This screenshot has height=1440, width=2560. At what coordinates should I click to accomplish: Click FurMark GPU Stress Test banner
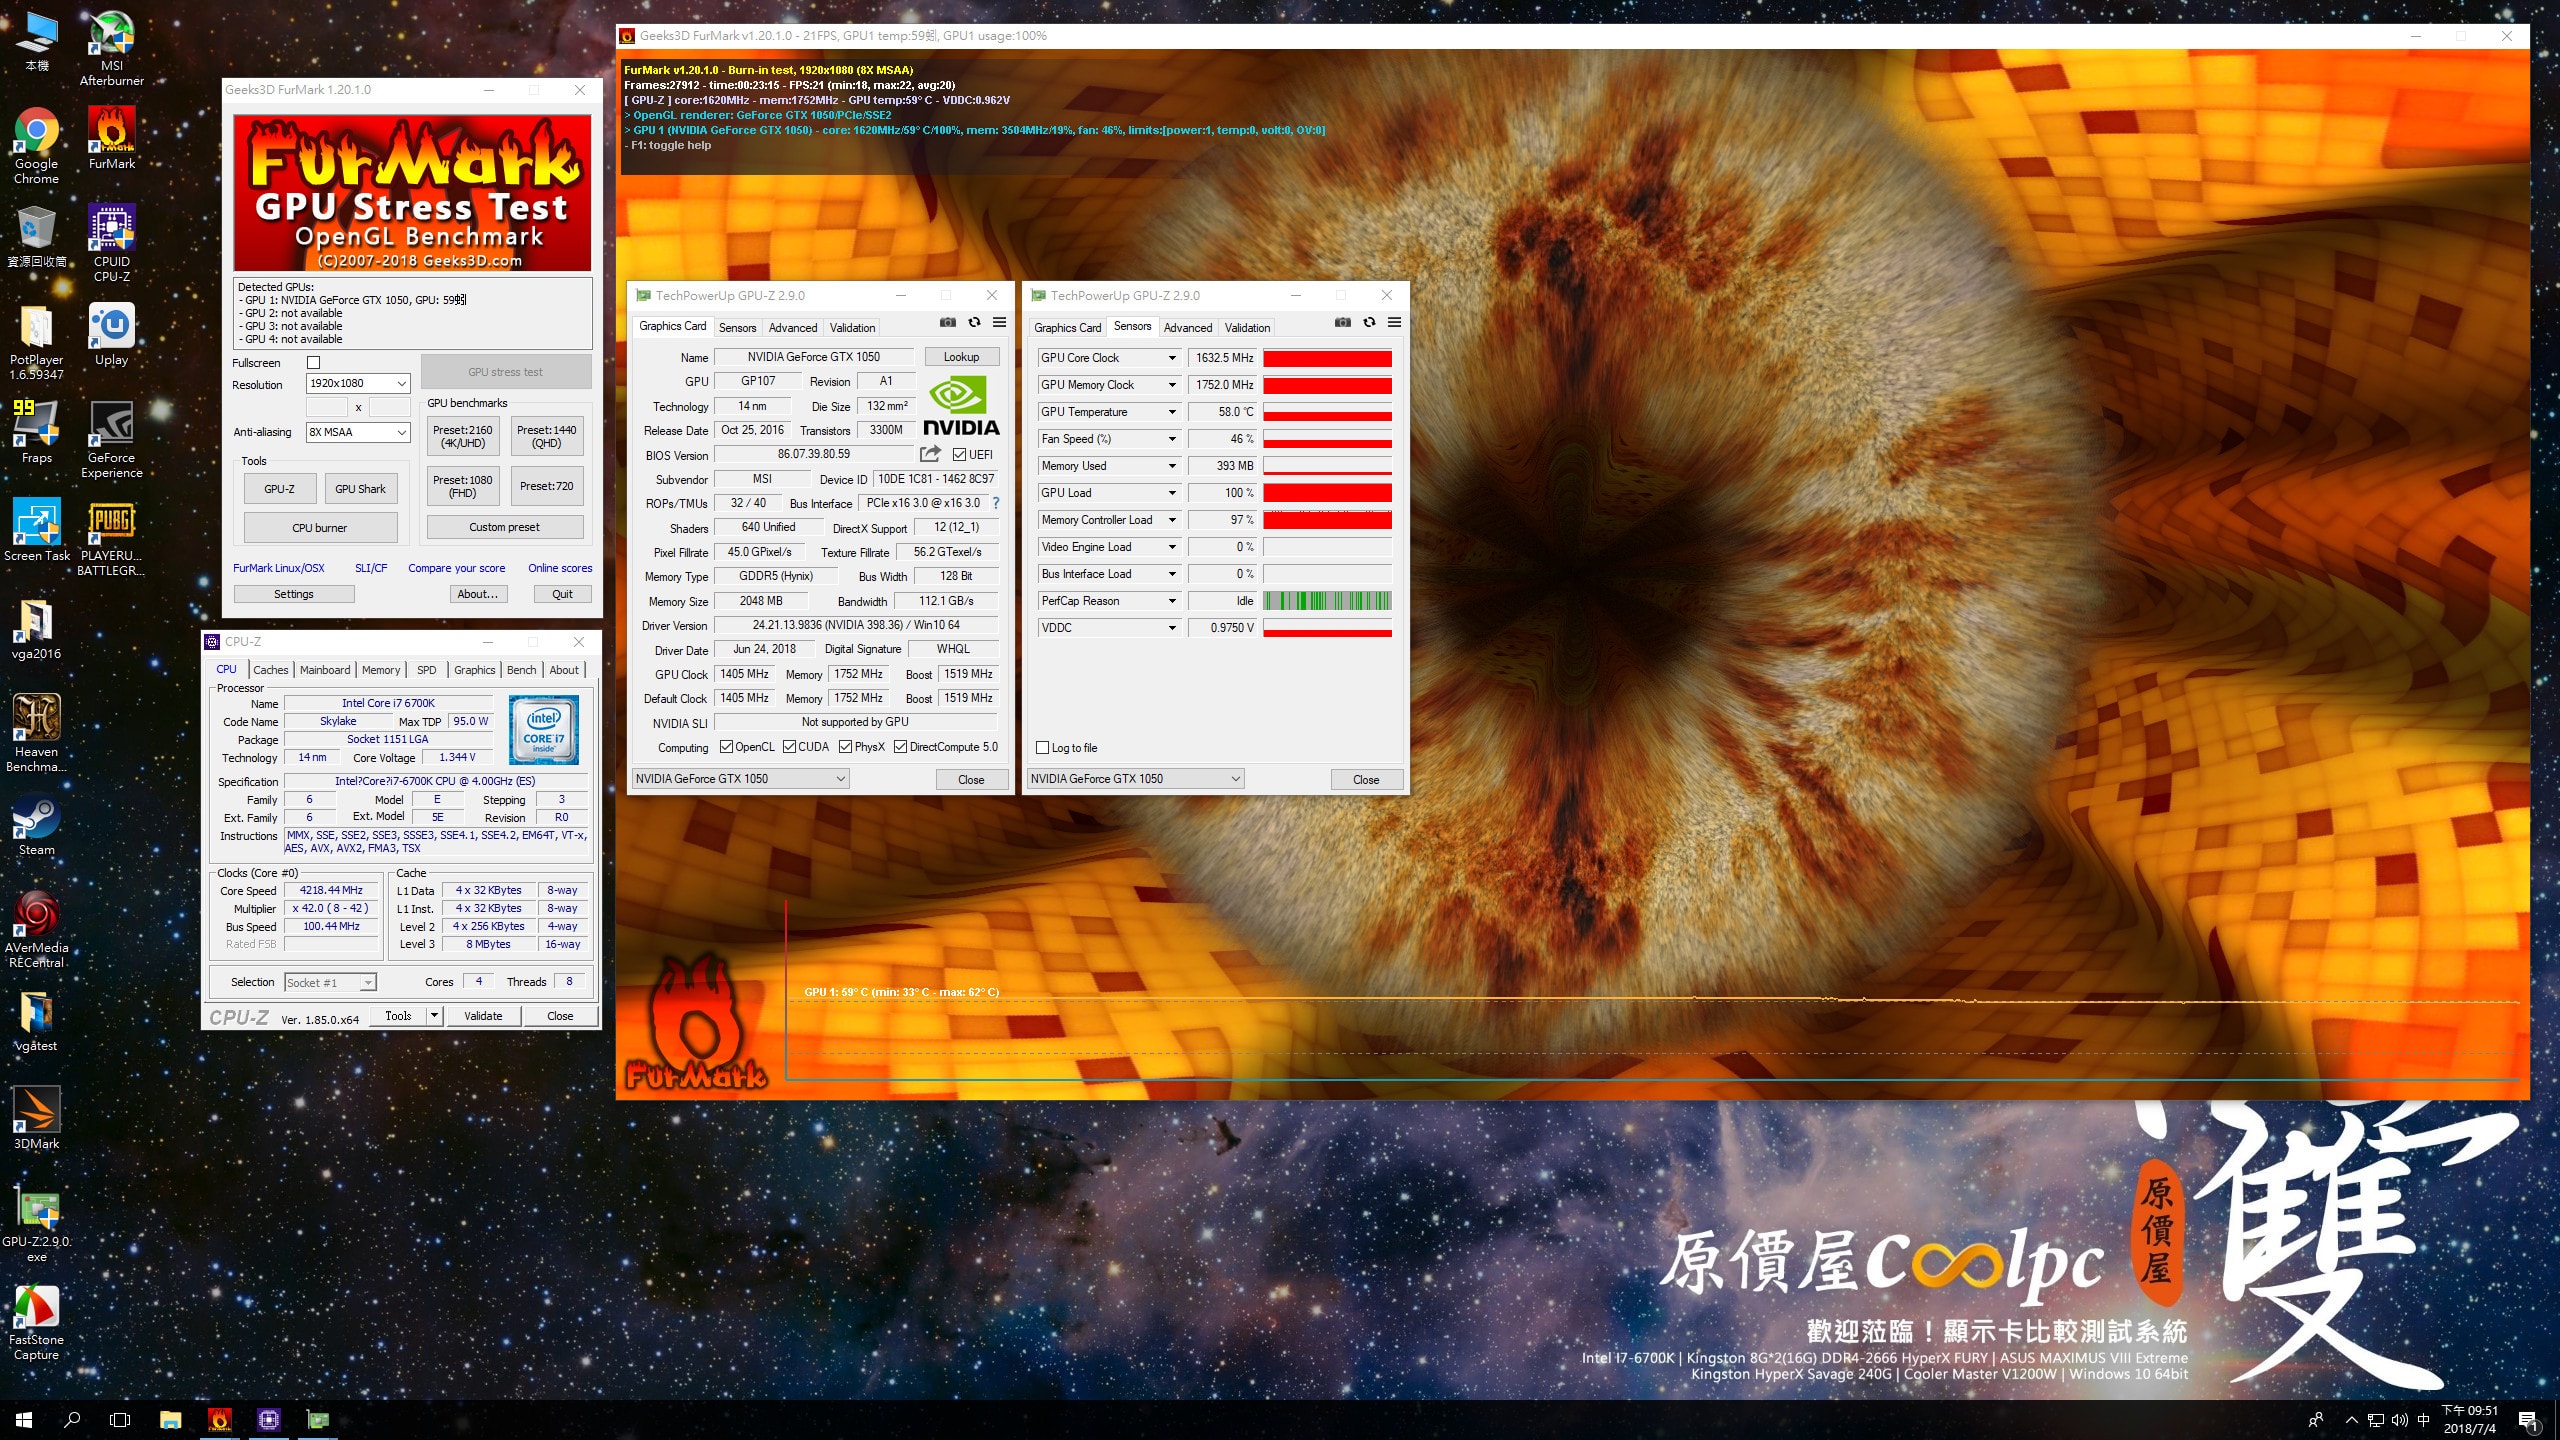[x=412, y=192]
